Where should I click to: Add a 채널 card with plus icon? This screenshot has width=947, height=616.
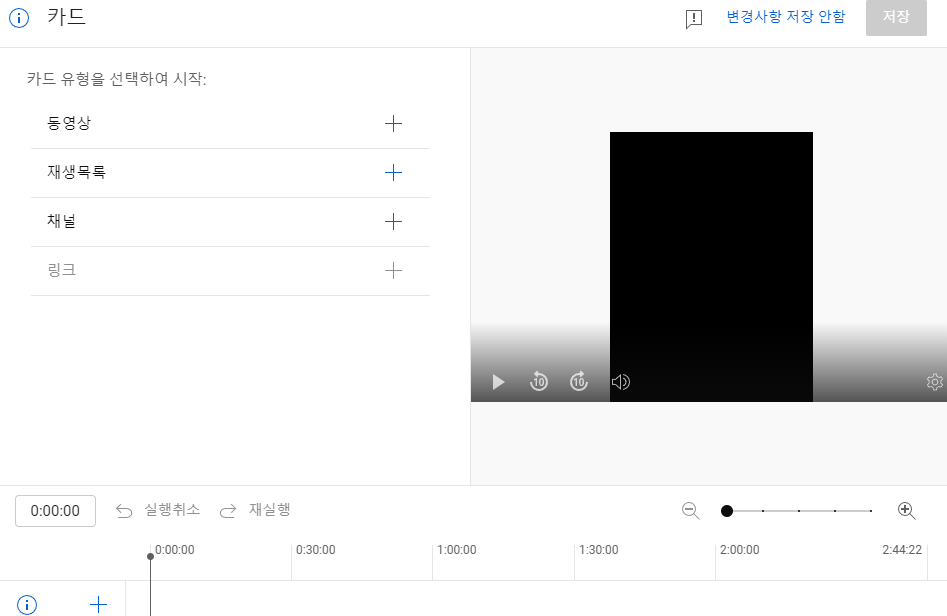coord(393,222)
